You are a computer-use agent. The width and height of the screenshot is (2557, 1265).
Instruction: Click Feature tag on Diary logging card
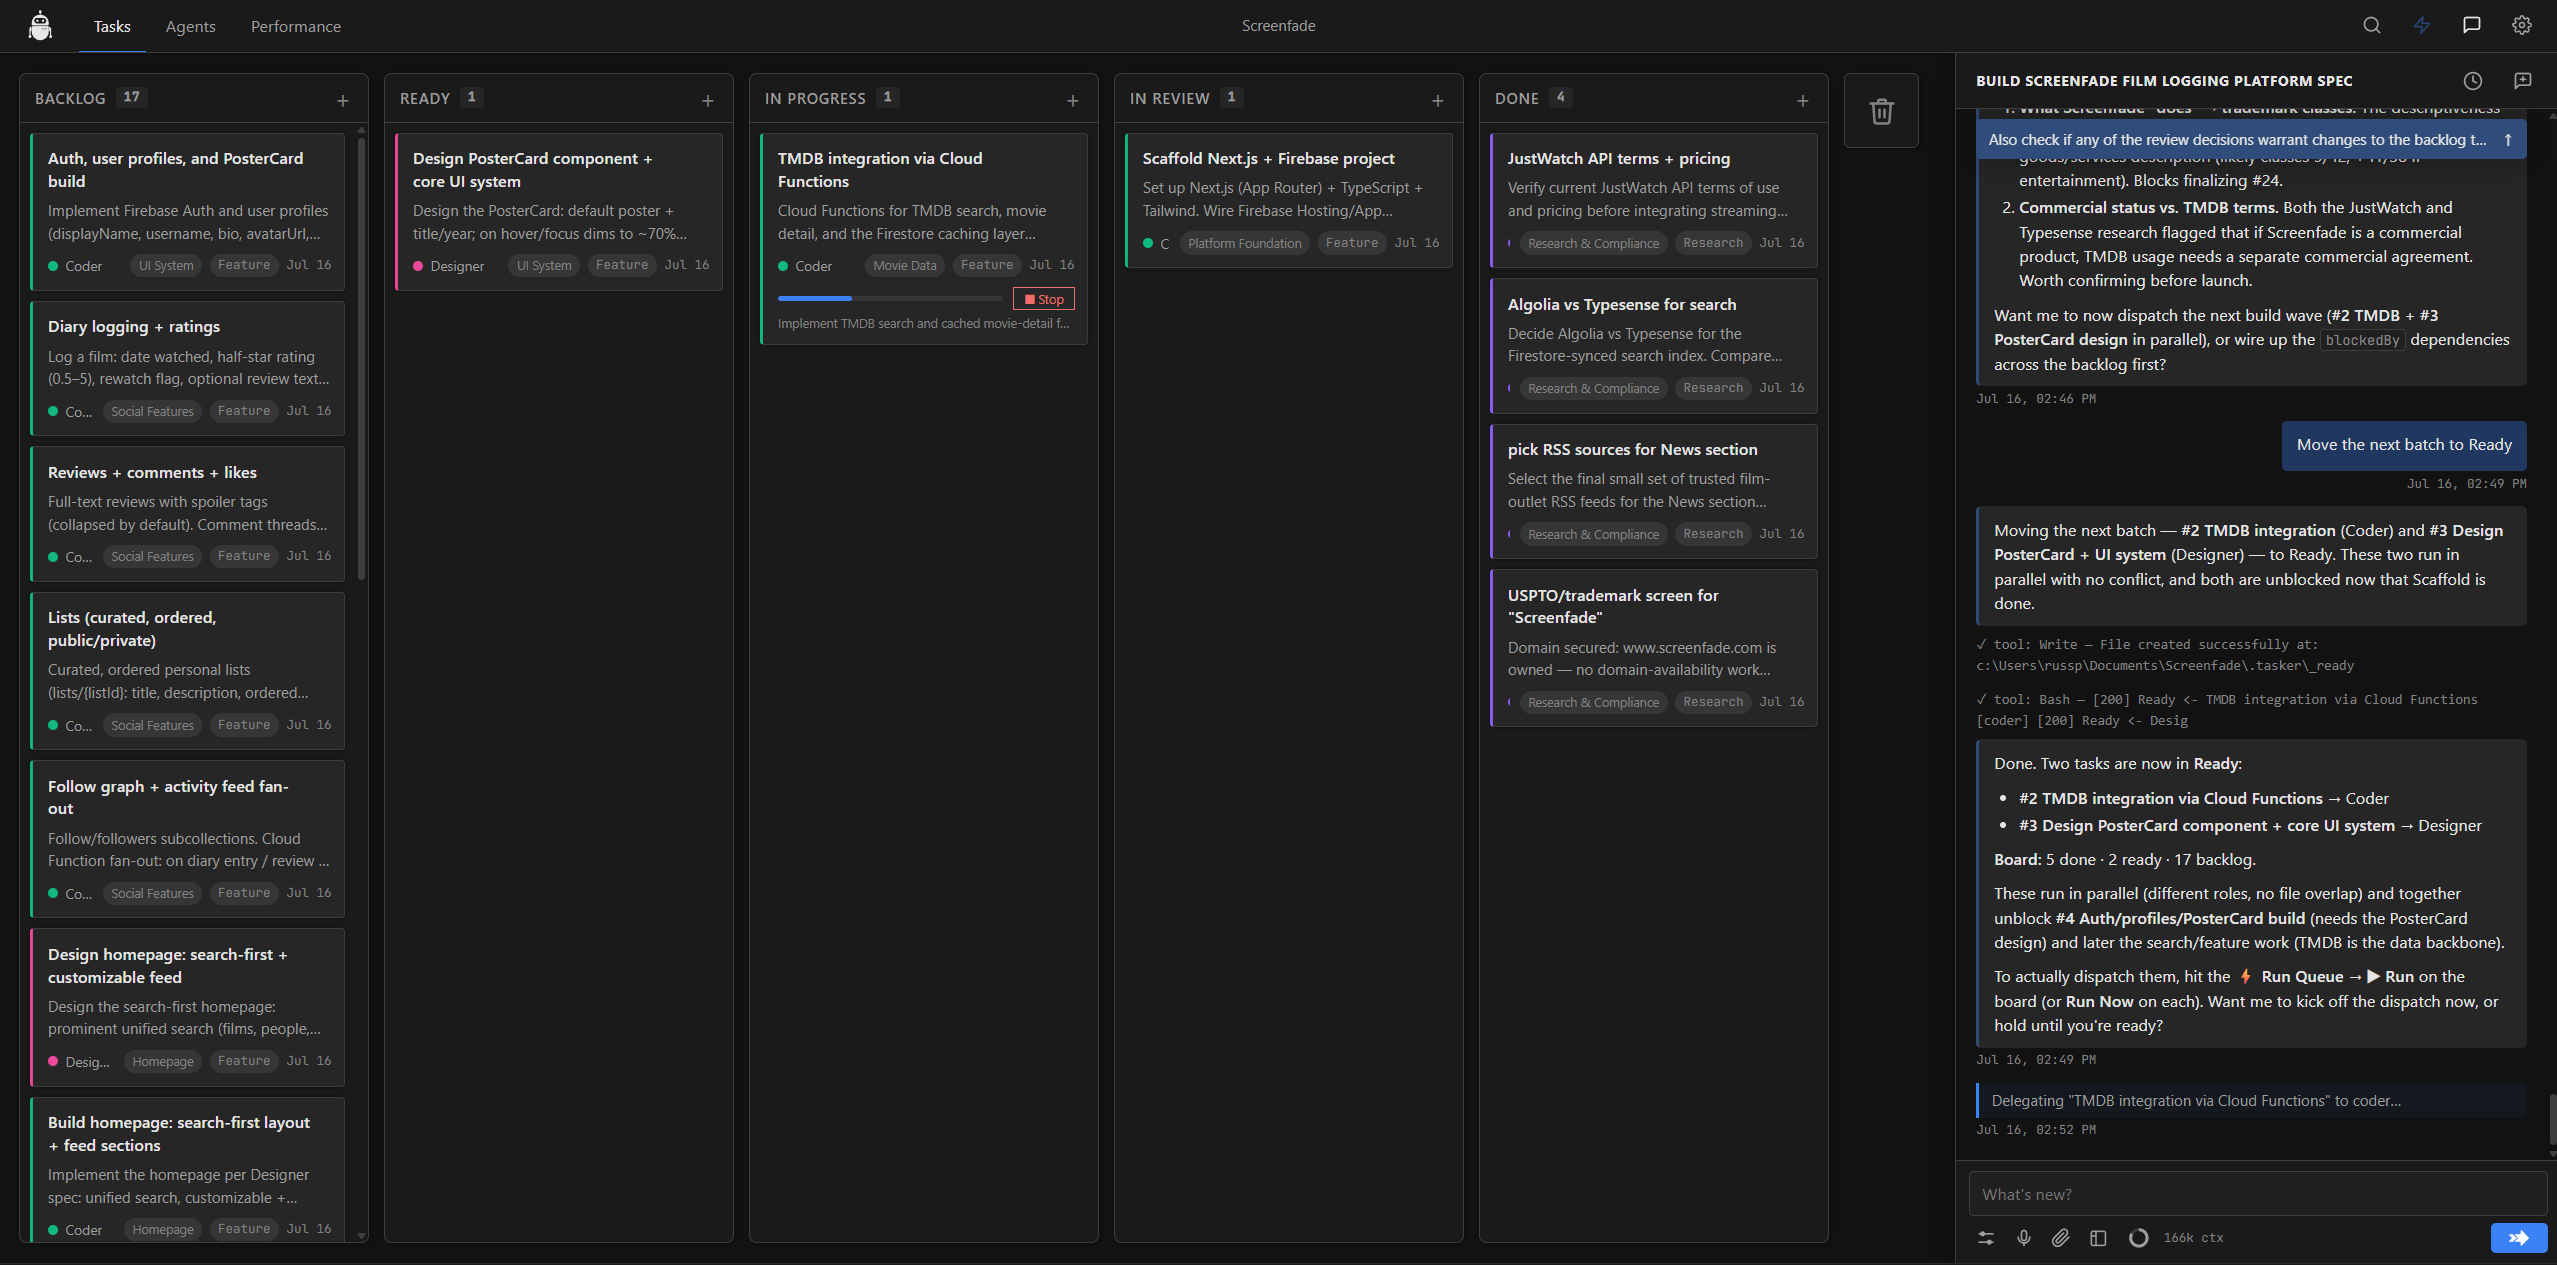pos(244,411)
